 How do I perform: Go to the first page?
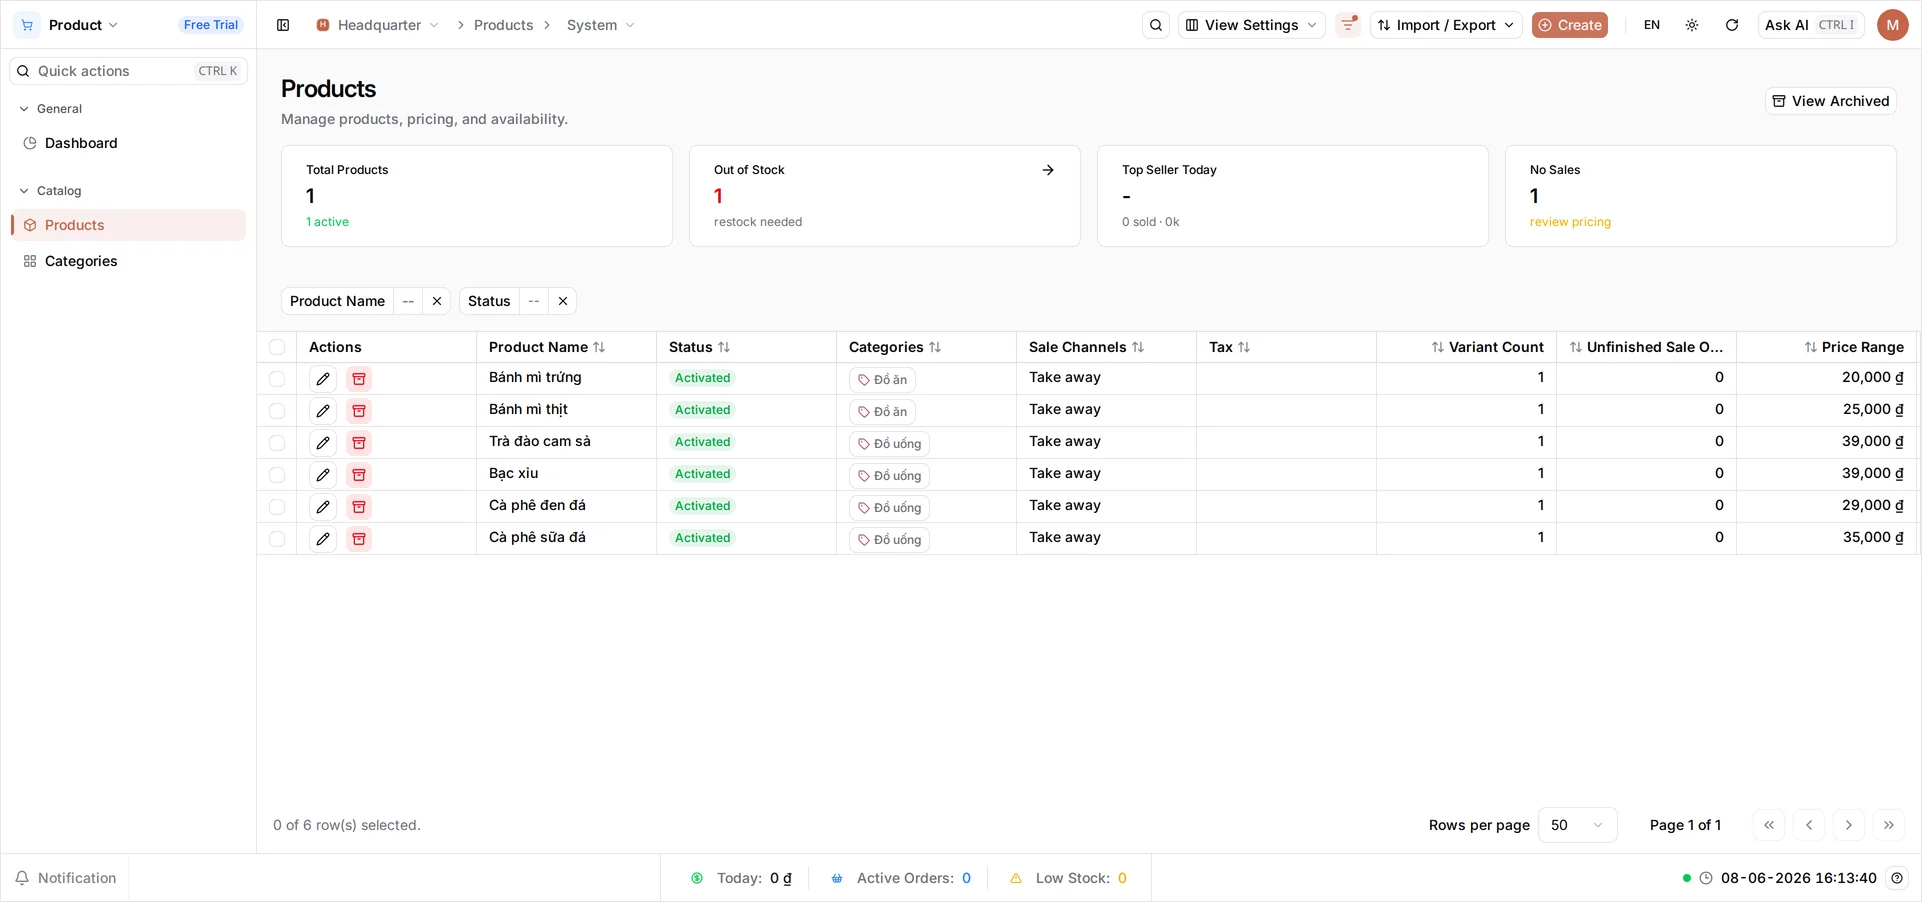tap(1769, 825)
